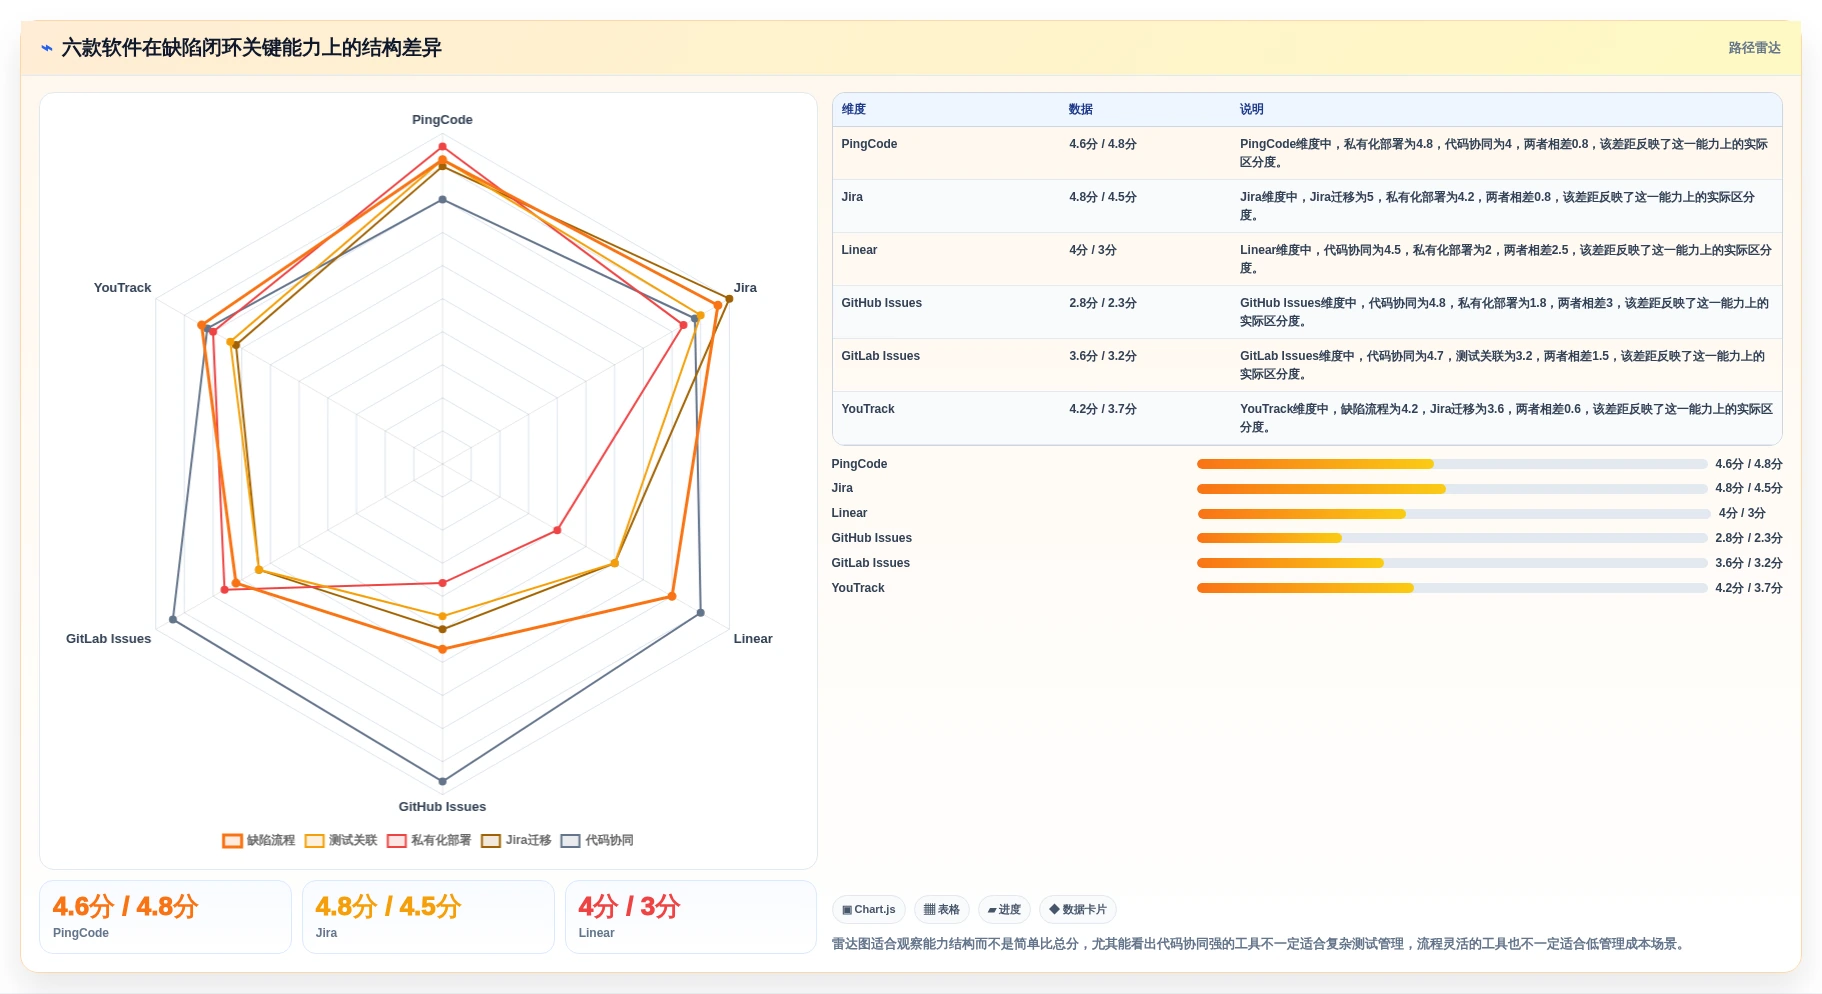Click the Linear axis label on radar
1822x994 pixels.
coord(753,639)
